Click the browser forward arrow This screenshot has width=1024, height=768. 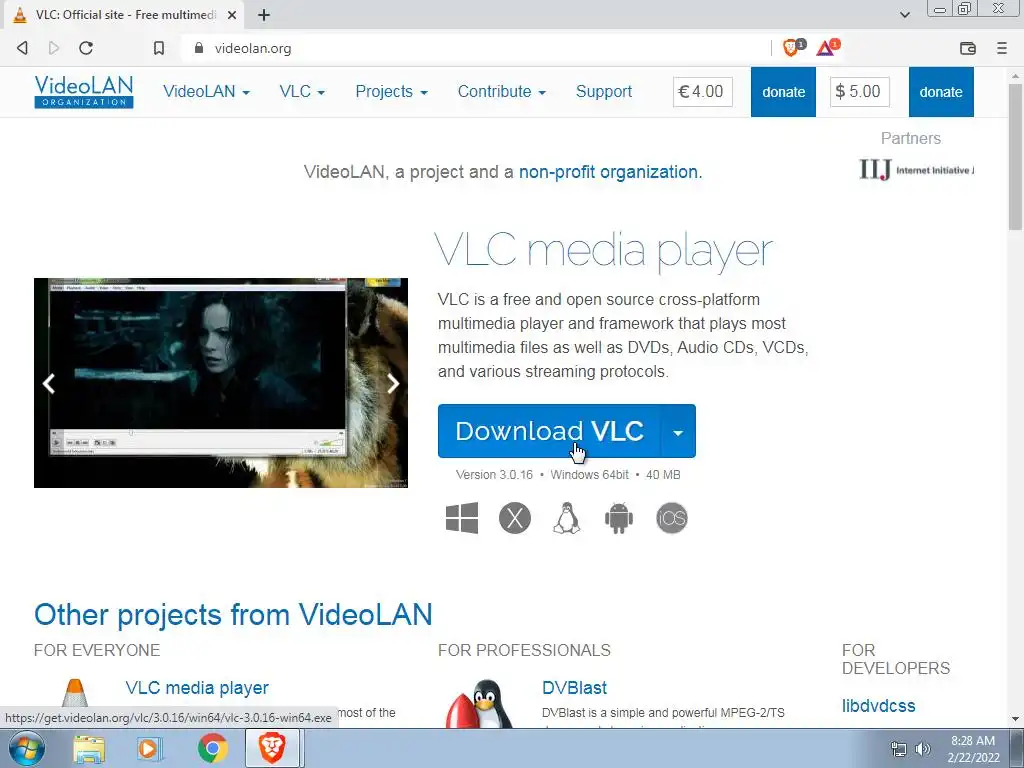click(x=54, y=48)
